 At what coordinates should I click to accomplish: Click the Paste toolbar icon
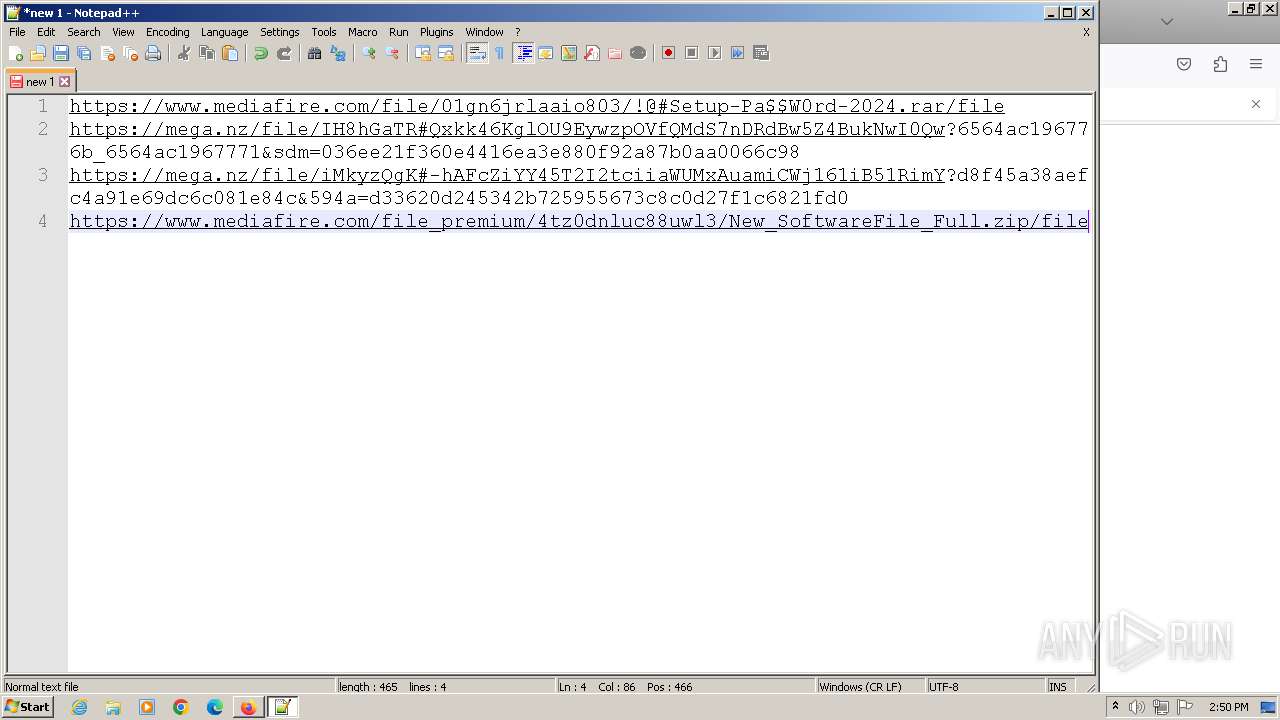(x=230, y=53)
